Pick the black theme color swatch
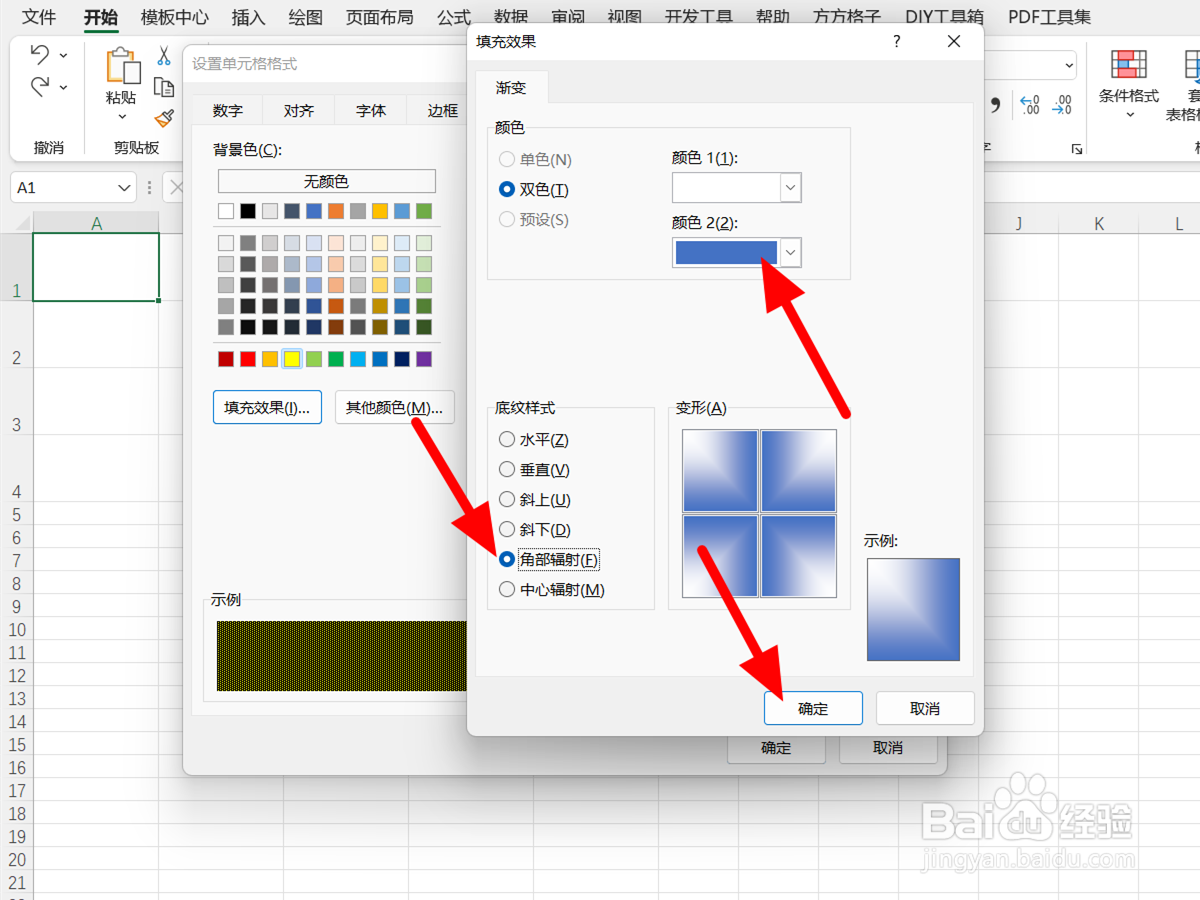Screen dimensions: 1200x900 [x=248, y=211]
